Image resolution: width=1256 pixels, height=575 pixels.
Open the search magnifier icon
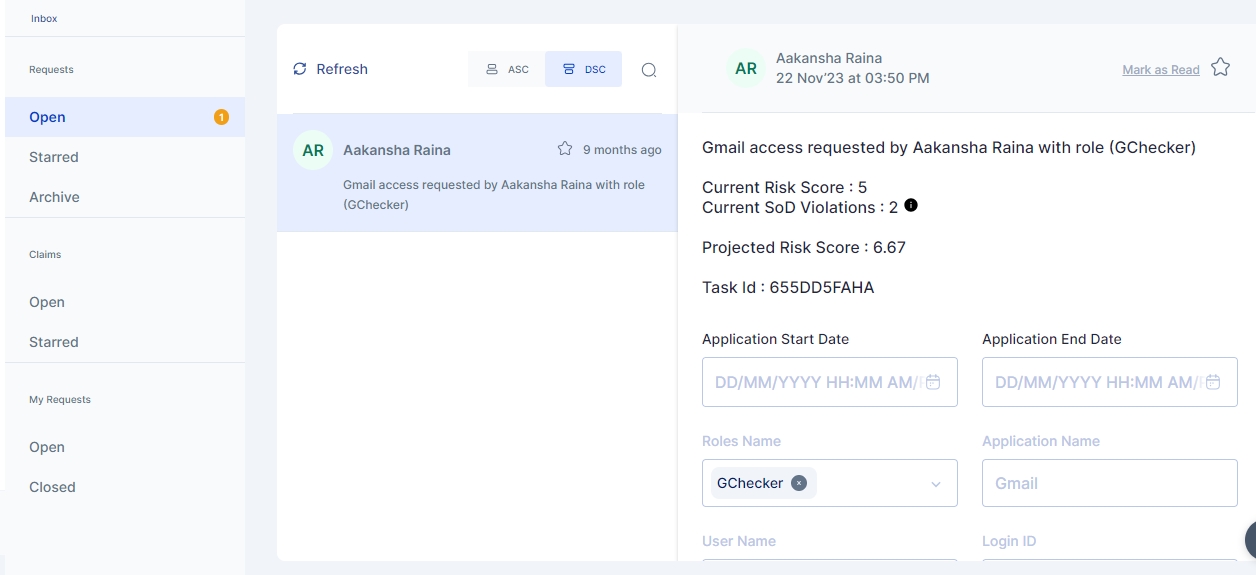click(x=649, y=70)
